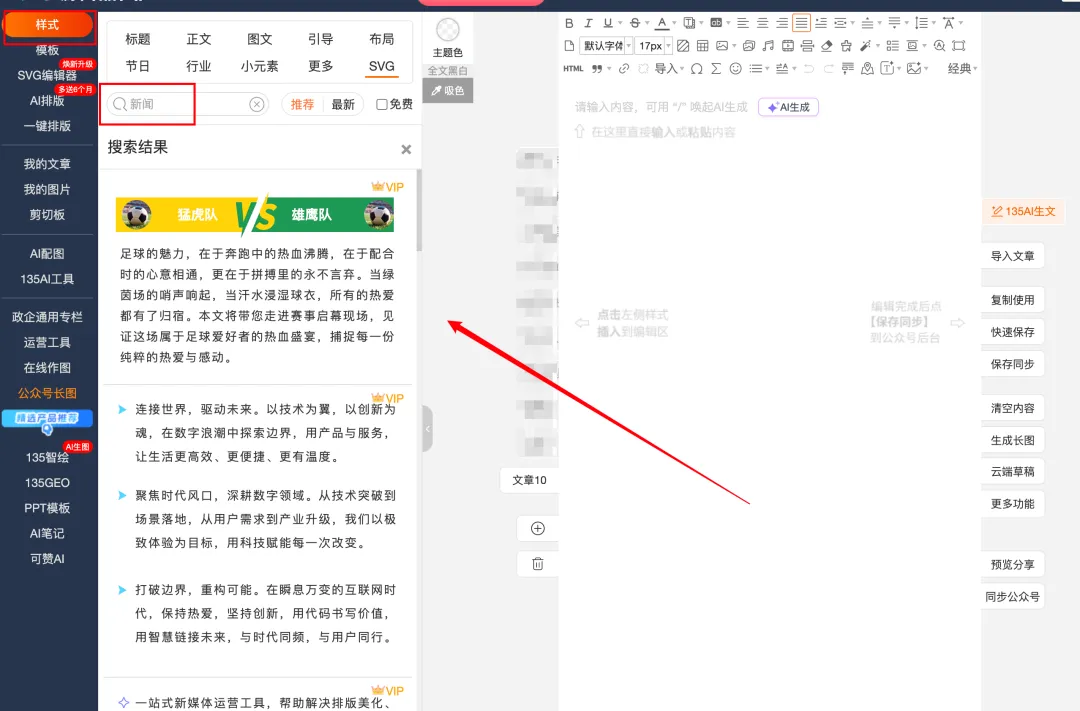Add a new article with the plus icon

click(x=538, y=528)
